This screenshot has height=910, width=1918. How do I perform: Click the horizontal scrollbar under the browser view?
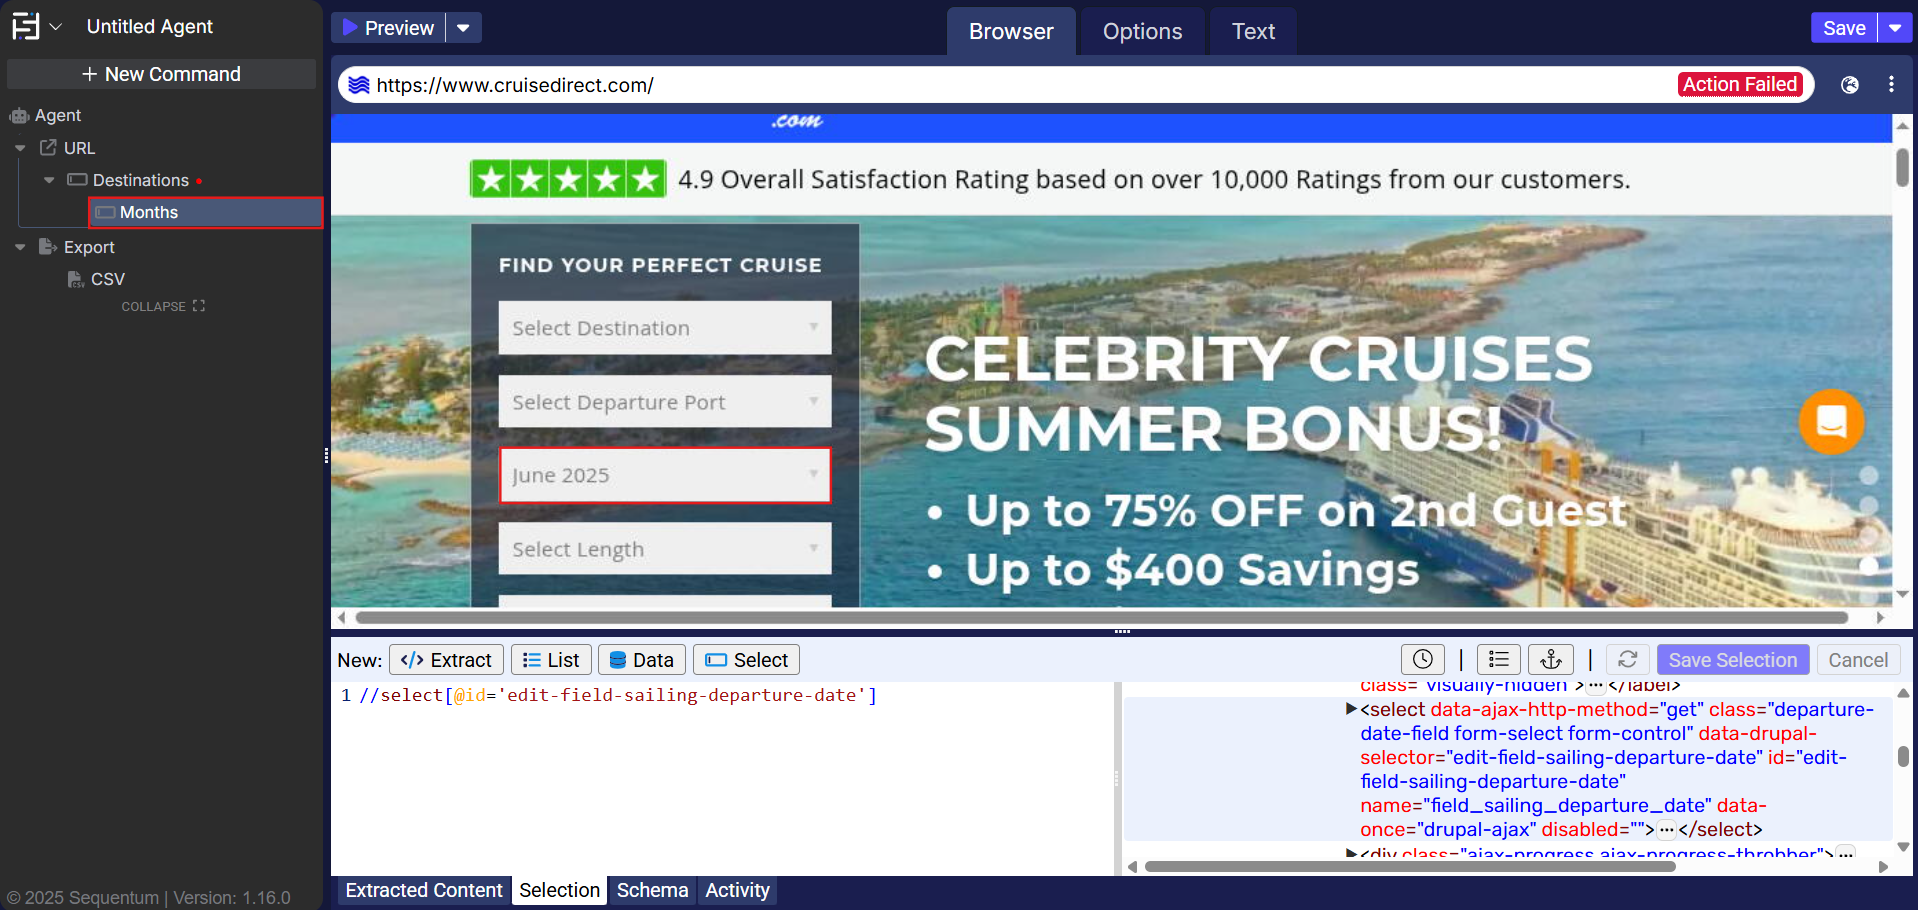tap(1100, 618)
